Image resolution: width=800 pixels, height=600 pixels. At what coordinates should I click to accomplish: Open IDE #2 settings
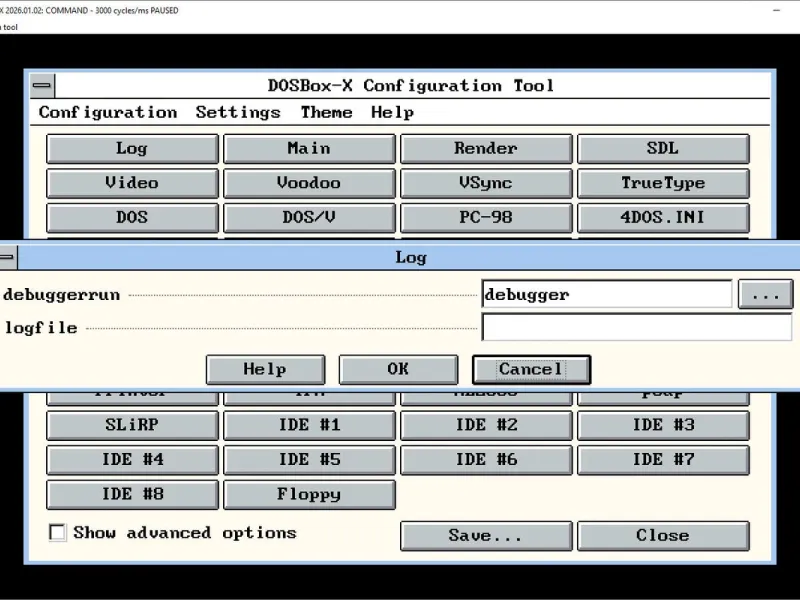click(x=486, y=425)
